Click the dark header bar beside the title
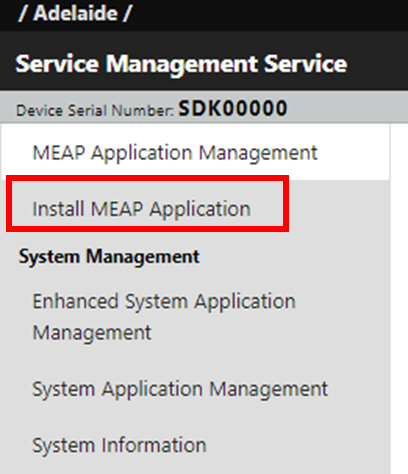Image resolution: width=408 pixels, height=474 pixels. point(378,61)
